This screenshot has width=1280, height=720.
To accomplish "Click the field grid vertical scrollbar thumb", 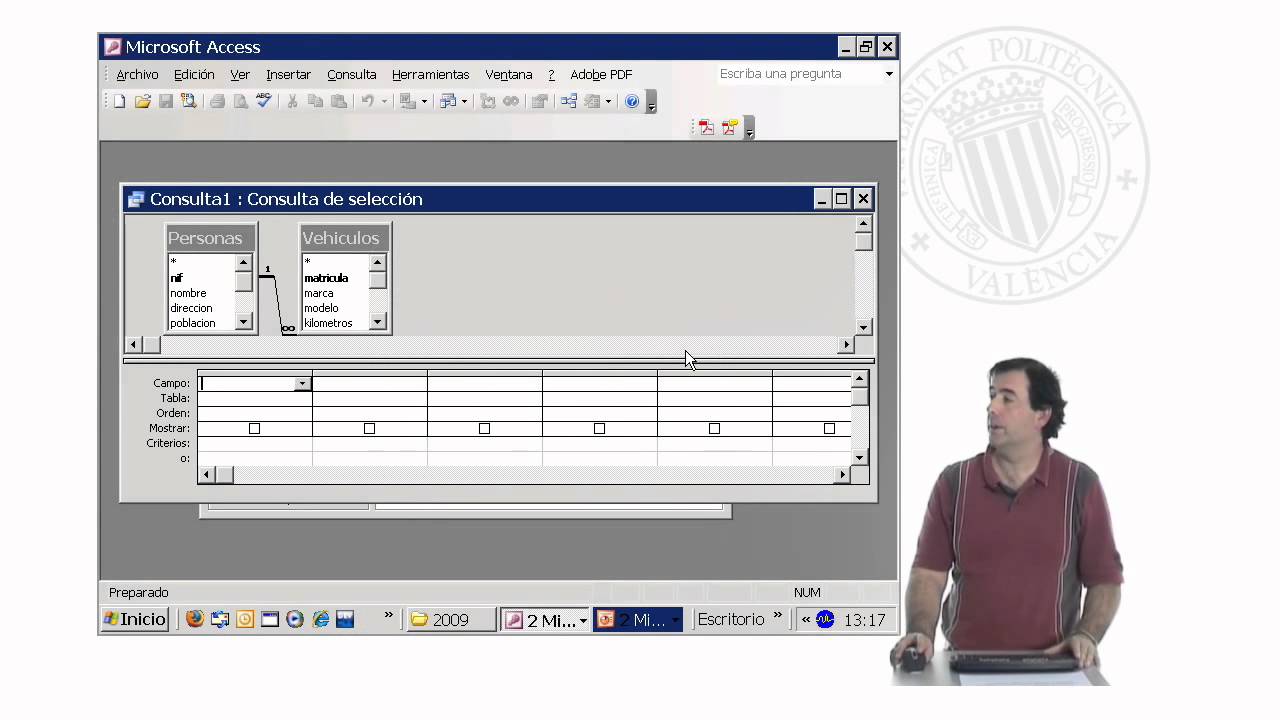I will coord(860,396).
